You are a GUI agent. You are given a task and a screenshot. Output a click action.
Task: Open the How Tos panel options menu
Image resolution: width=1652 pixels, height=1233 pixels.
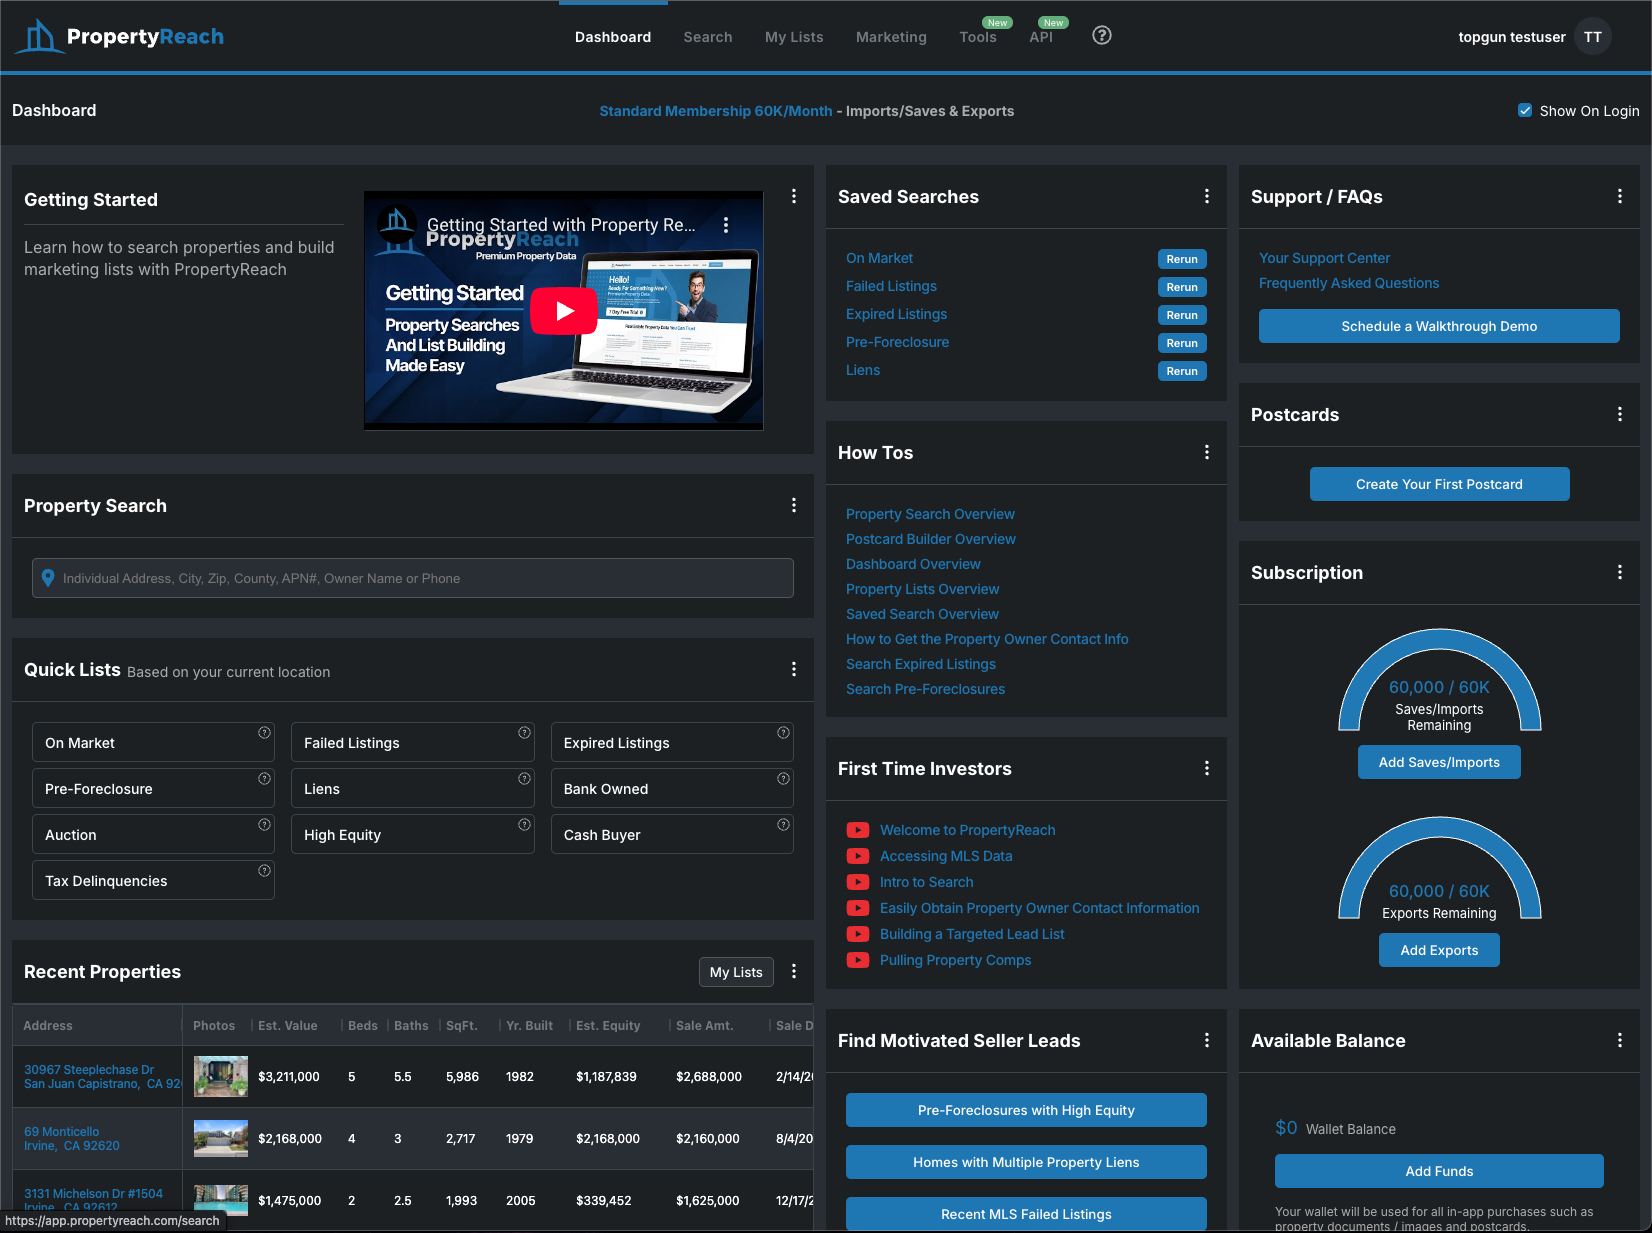point(1207,452)
